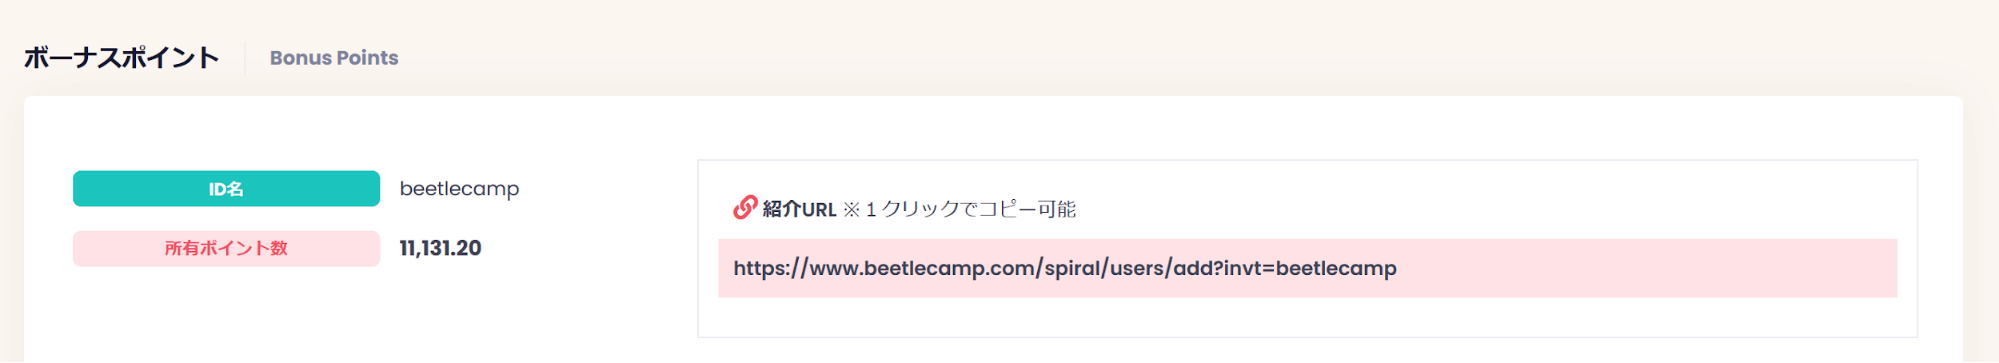Select the beetlecamp ID name text
The image size is (1999, 363).
[459, 189]
